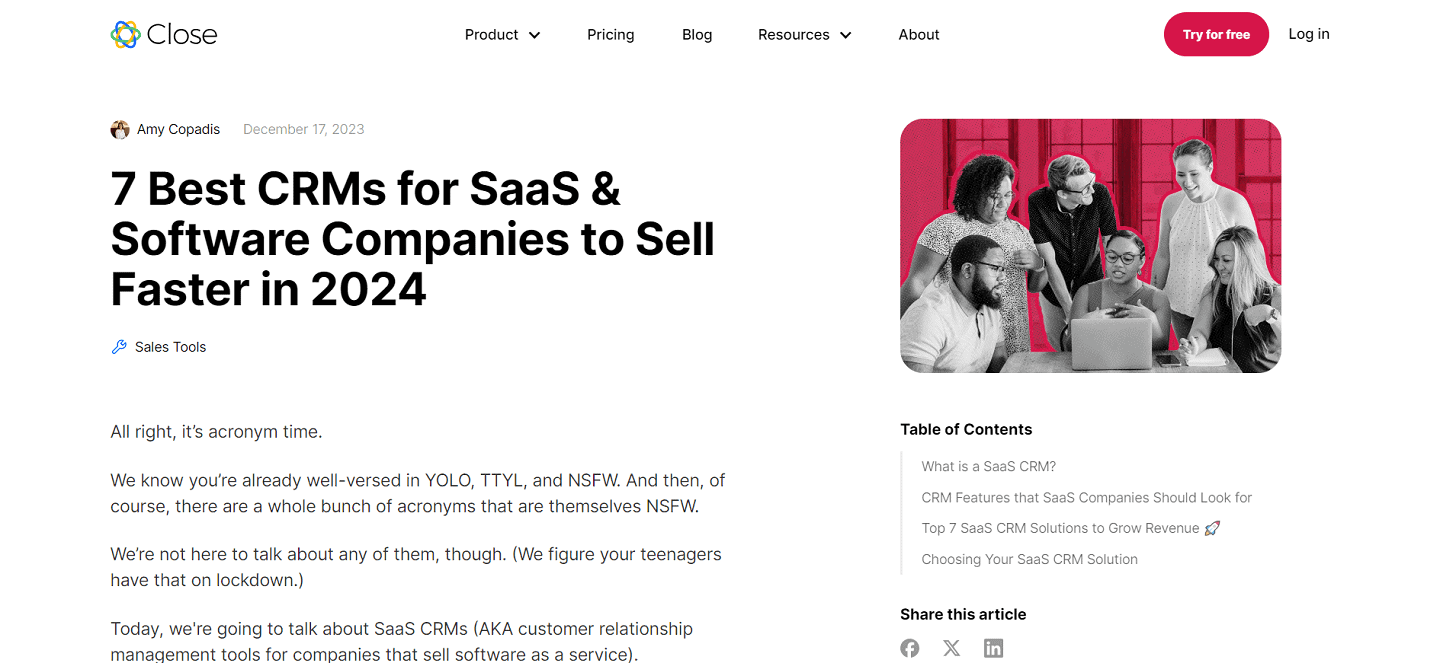Click the rocket icon beside Top 7 SaaS CRM Solutions
The image size is (1440, 663).
tap(1211, 527)
